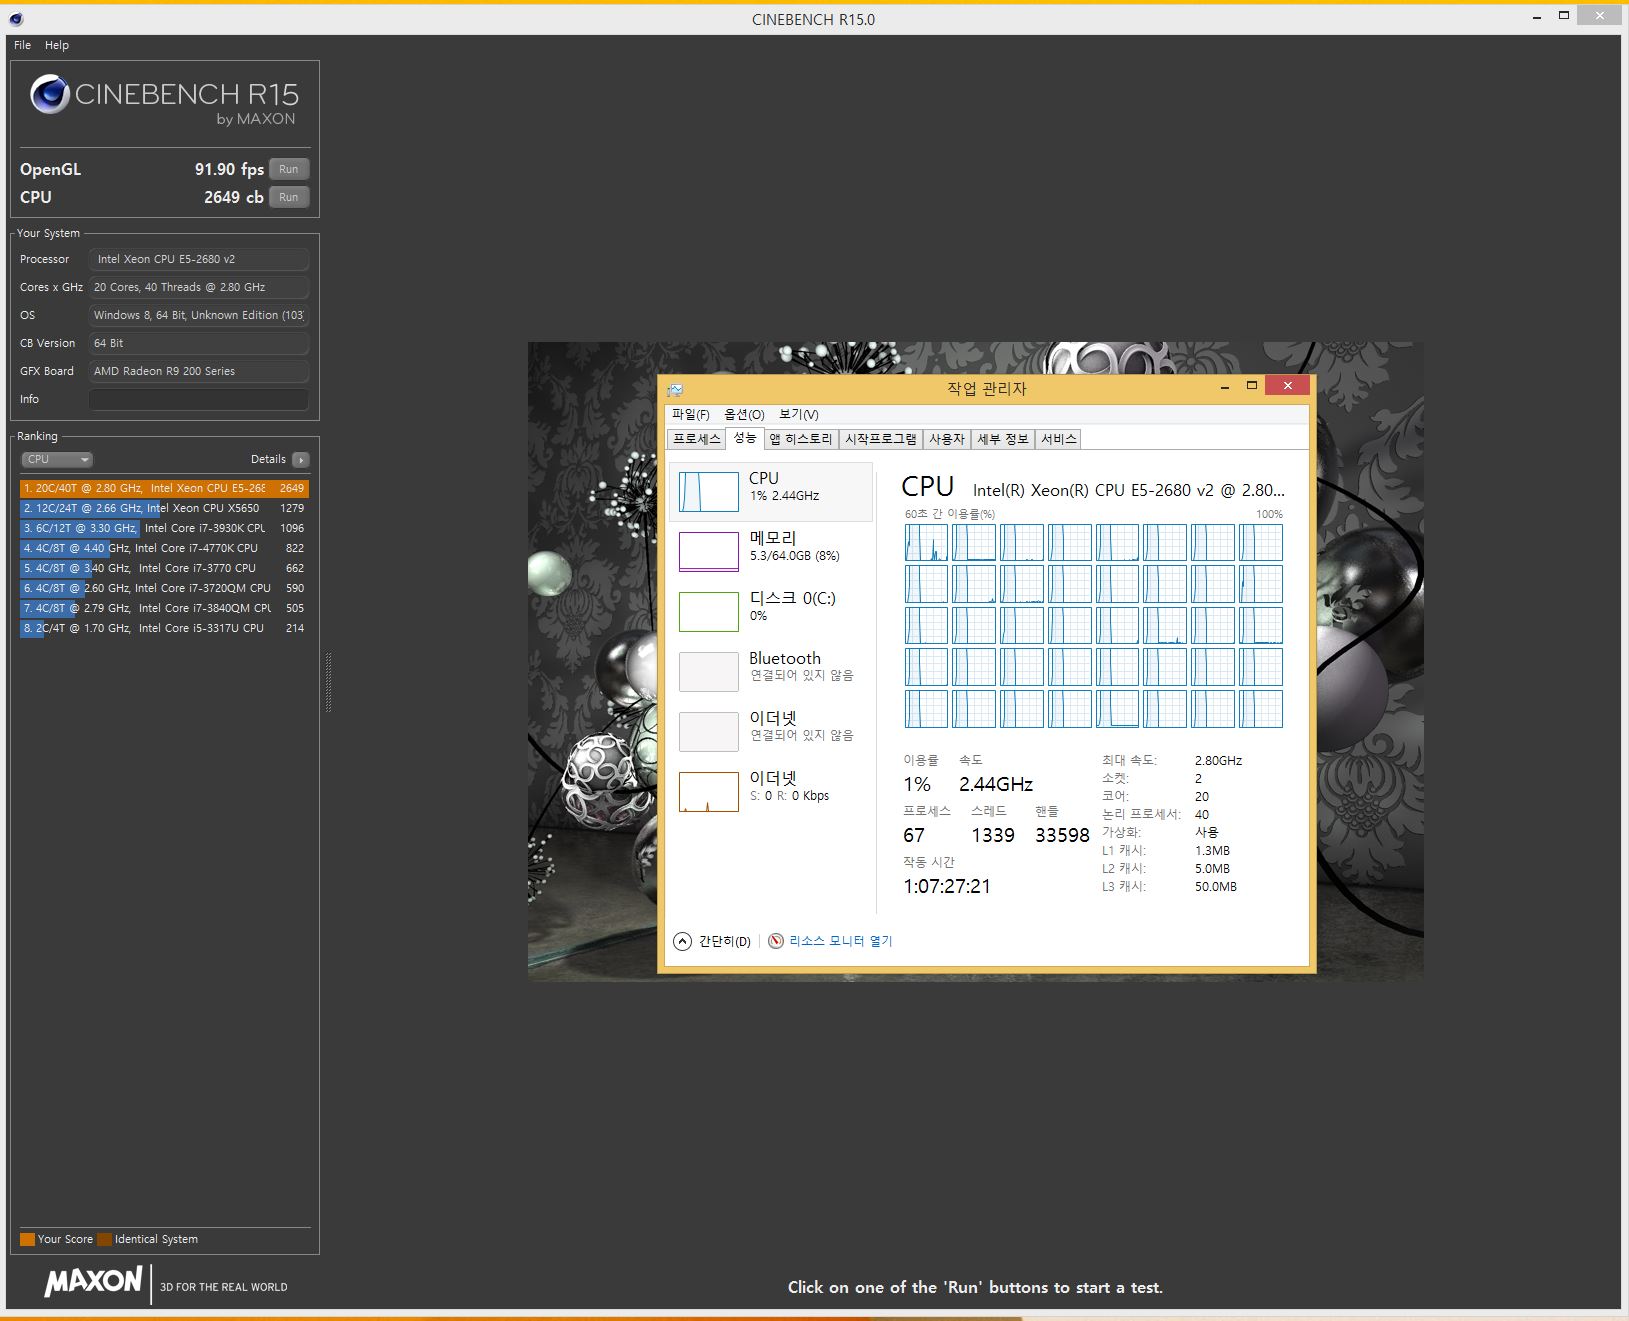Click the resource monitor icon
The height and width of the screenshot is (1321, 1629).
(776, 941)
